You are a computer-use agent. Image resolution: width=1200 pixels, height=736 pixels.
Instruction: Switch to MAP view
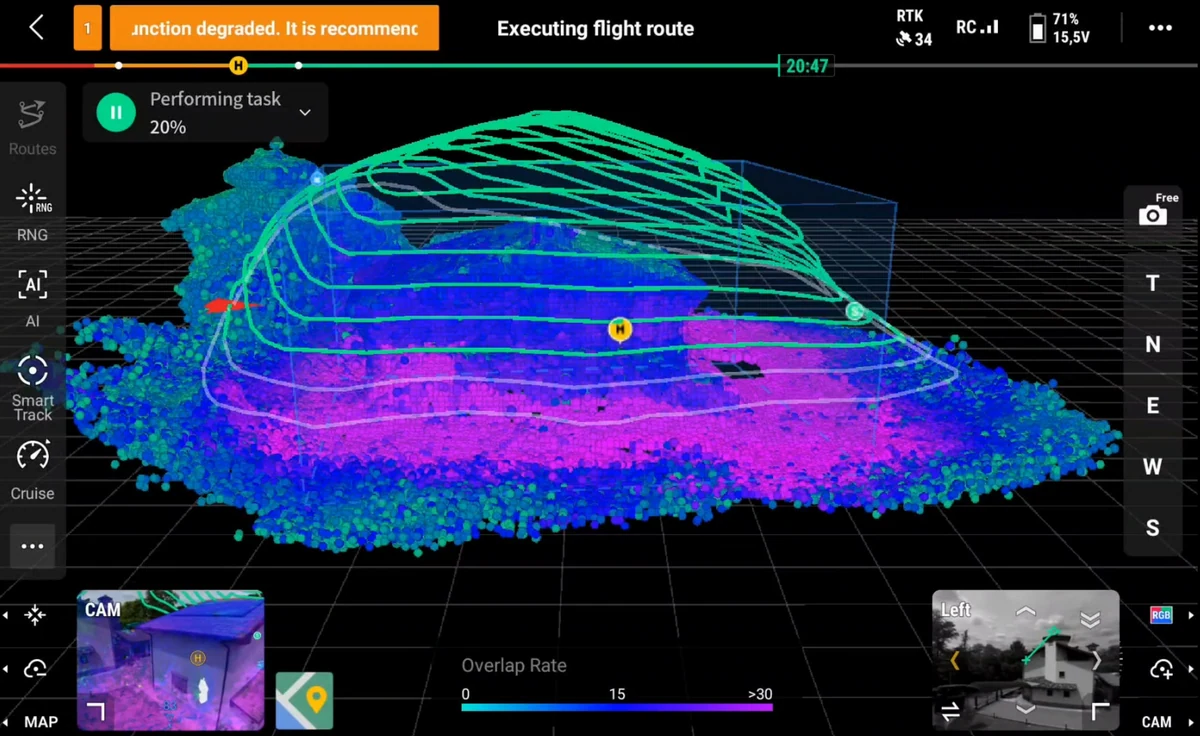[x=40, y=721]
